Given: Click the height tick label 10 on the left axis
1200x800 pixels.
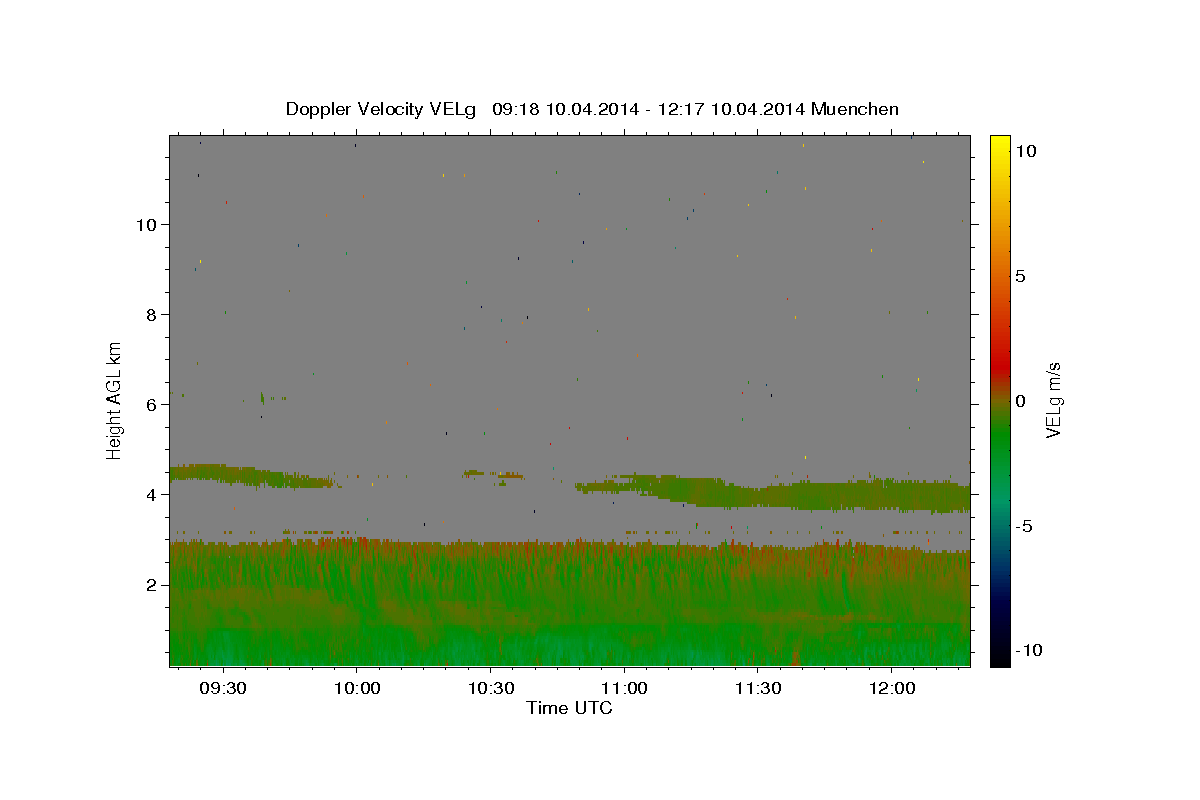Looking at the screenshot, I should 149,225.
